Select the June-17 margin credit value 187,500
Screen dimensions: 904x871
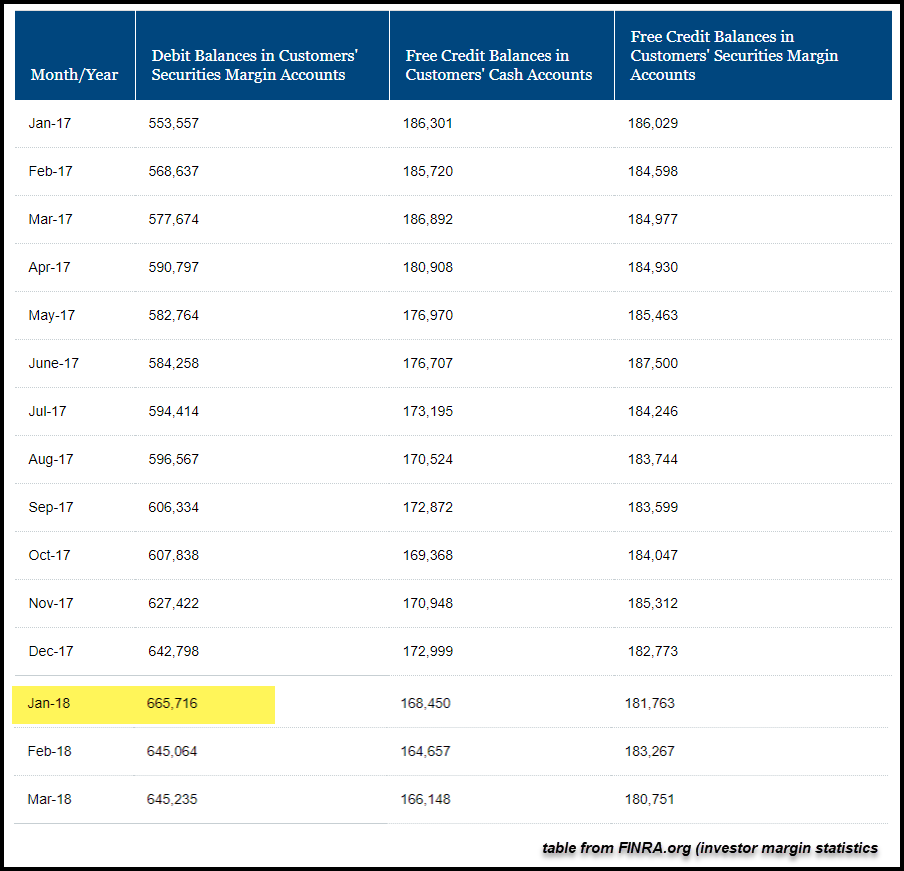pos(653,363)
